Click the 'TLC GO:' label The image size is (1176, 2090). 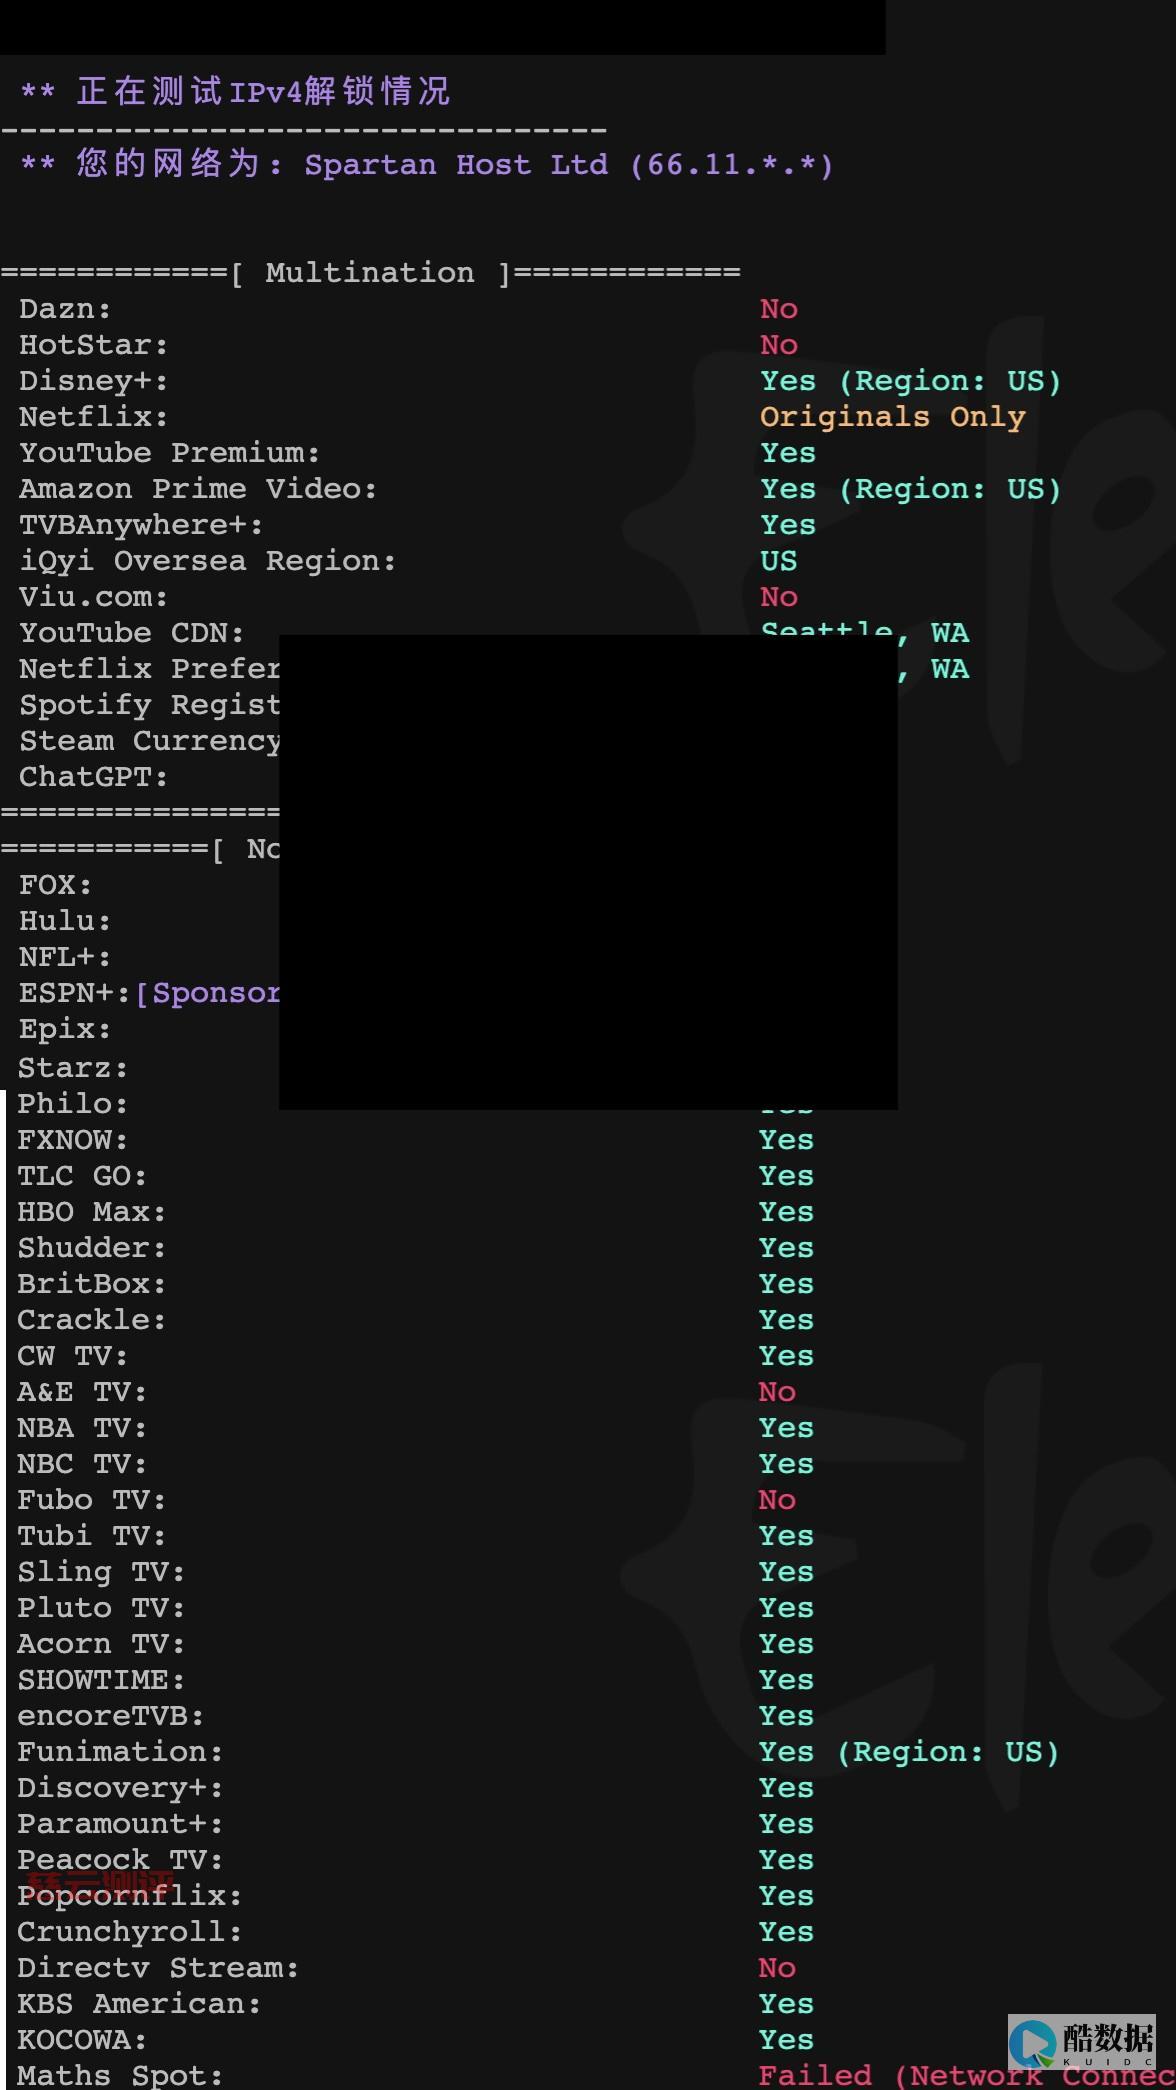pos(82,1176)
